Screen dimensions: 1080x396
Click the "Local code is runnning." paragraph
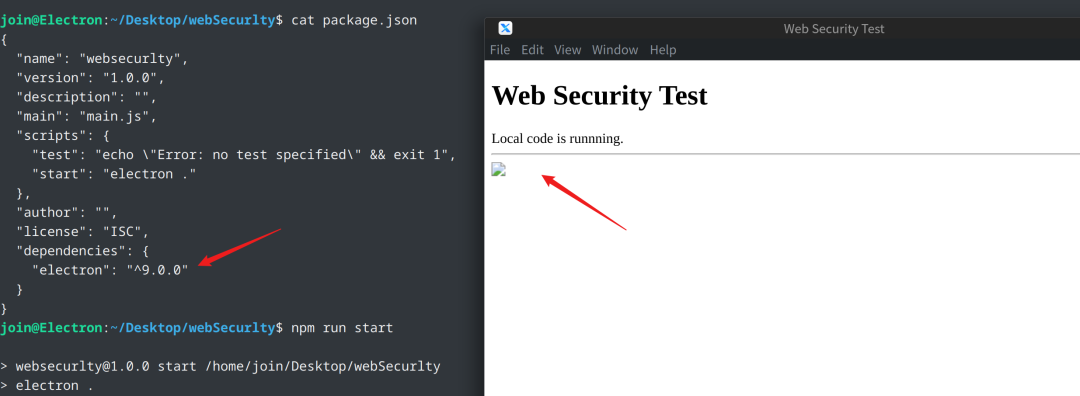pos(557,138)
